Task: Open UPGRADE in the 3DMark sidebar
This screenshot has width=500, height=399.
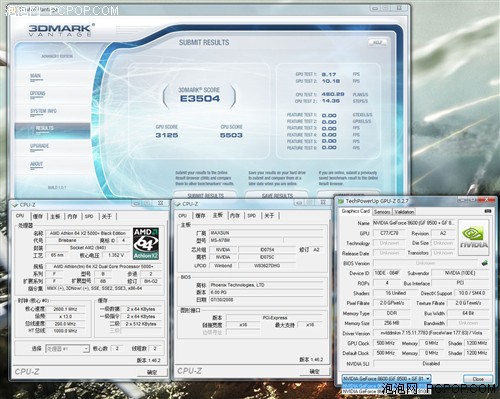Action: [39, 147]
